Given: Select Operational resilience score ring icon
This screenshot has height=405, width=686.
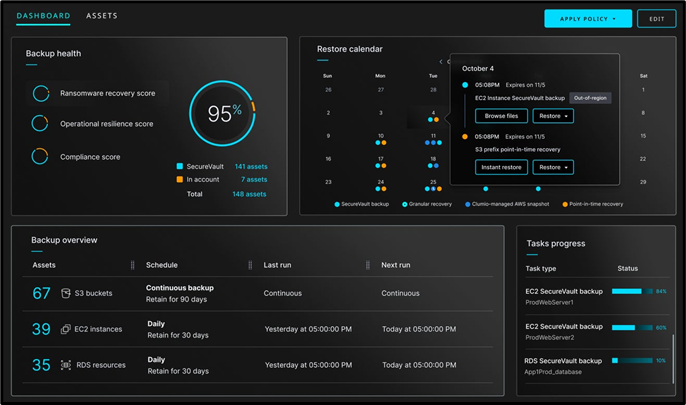Looking at the screenshot, I should [x=40, y=123].
